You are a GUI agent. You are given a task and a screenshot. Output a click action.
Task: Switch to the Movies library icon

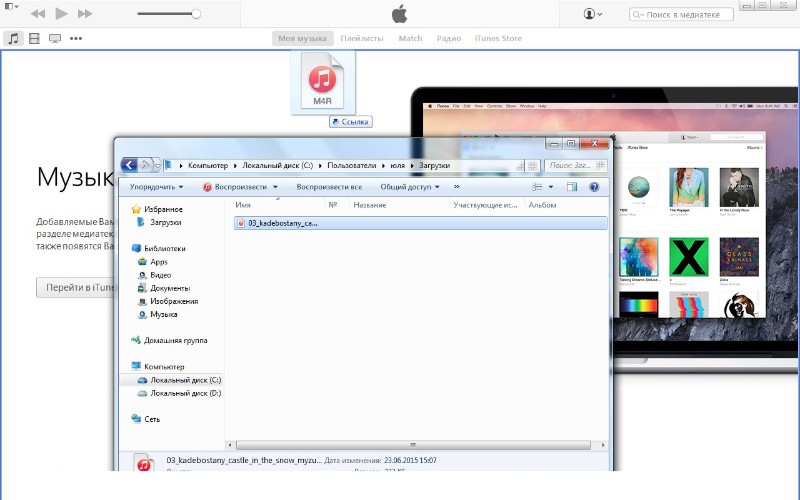tap(34, 38)
